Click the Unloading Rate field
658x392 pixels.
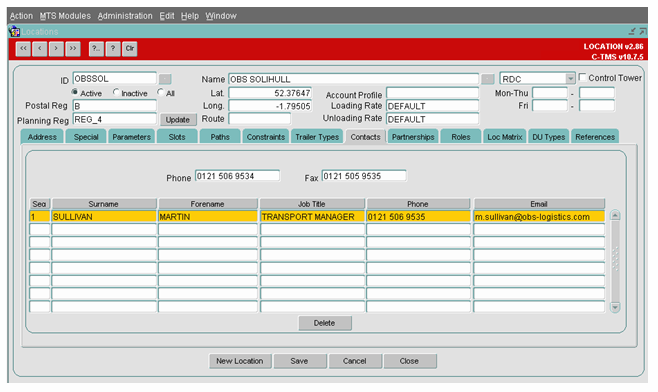click(x=432, y=119)
